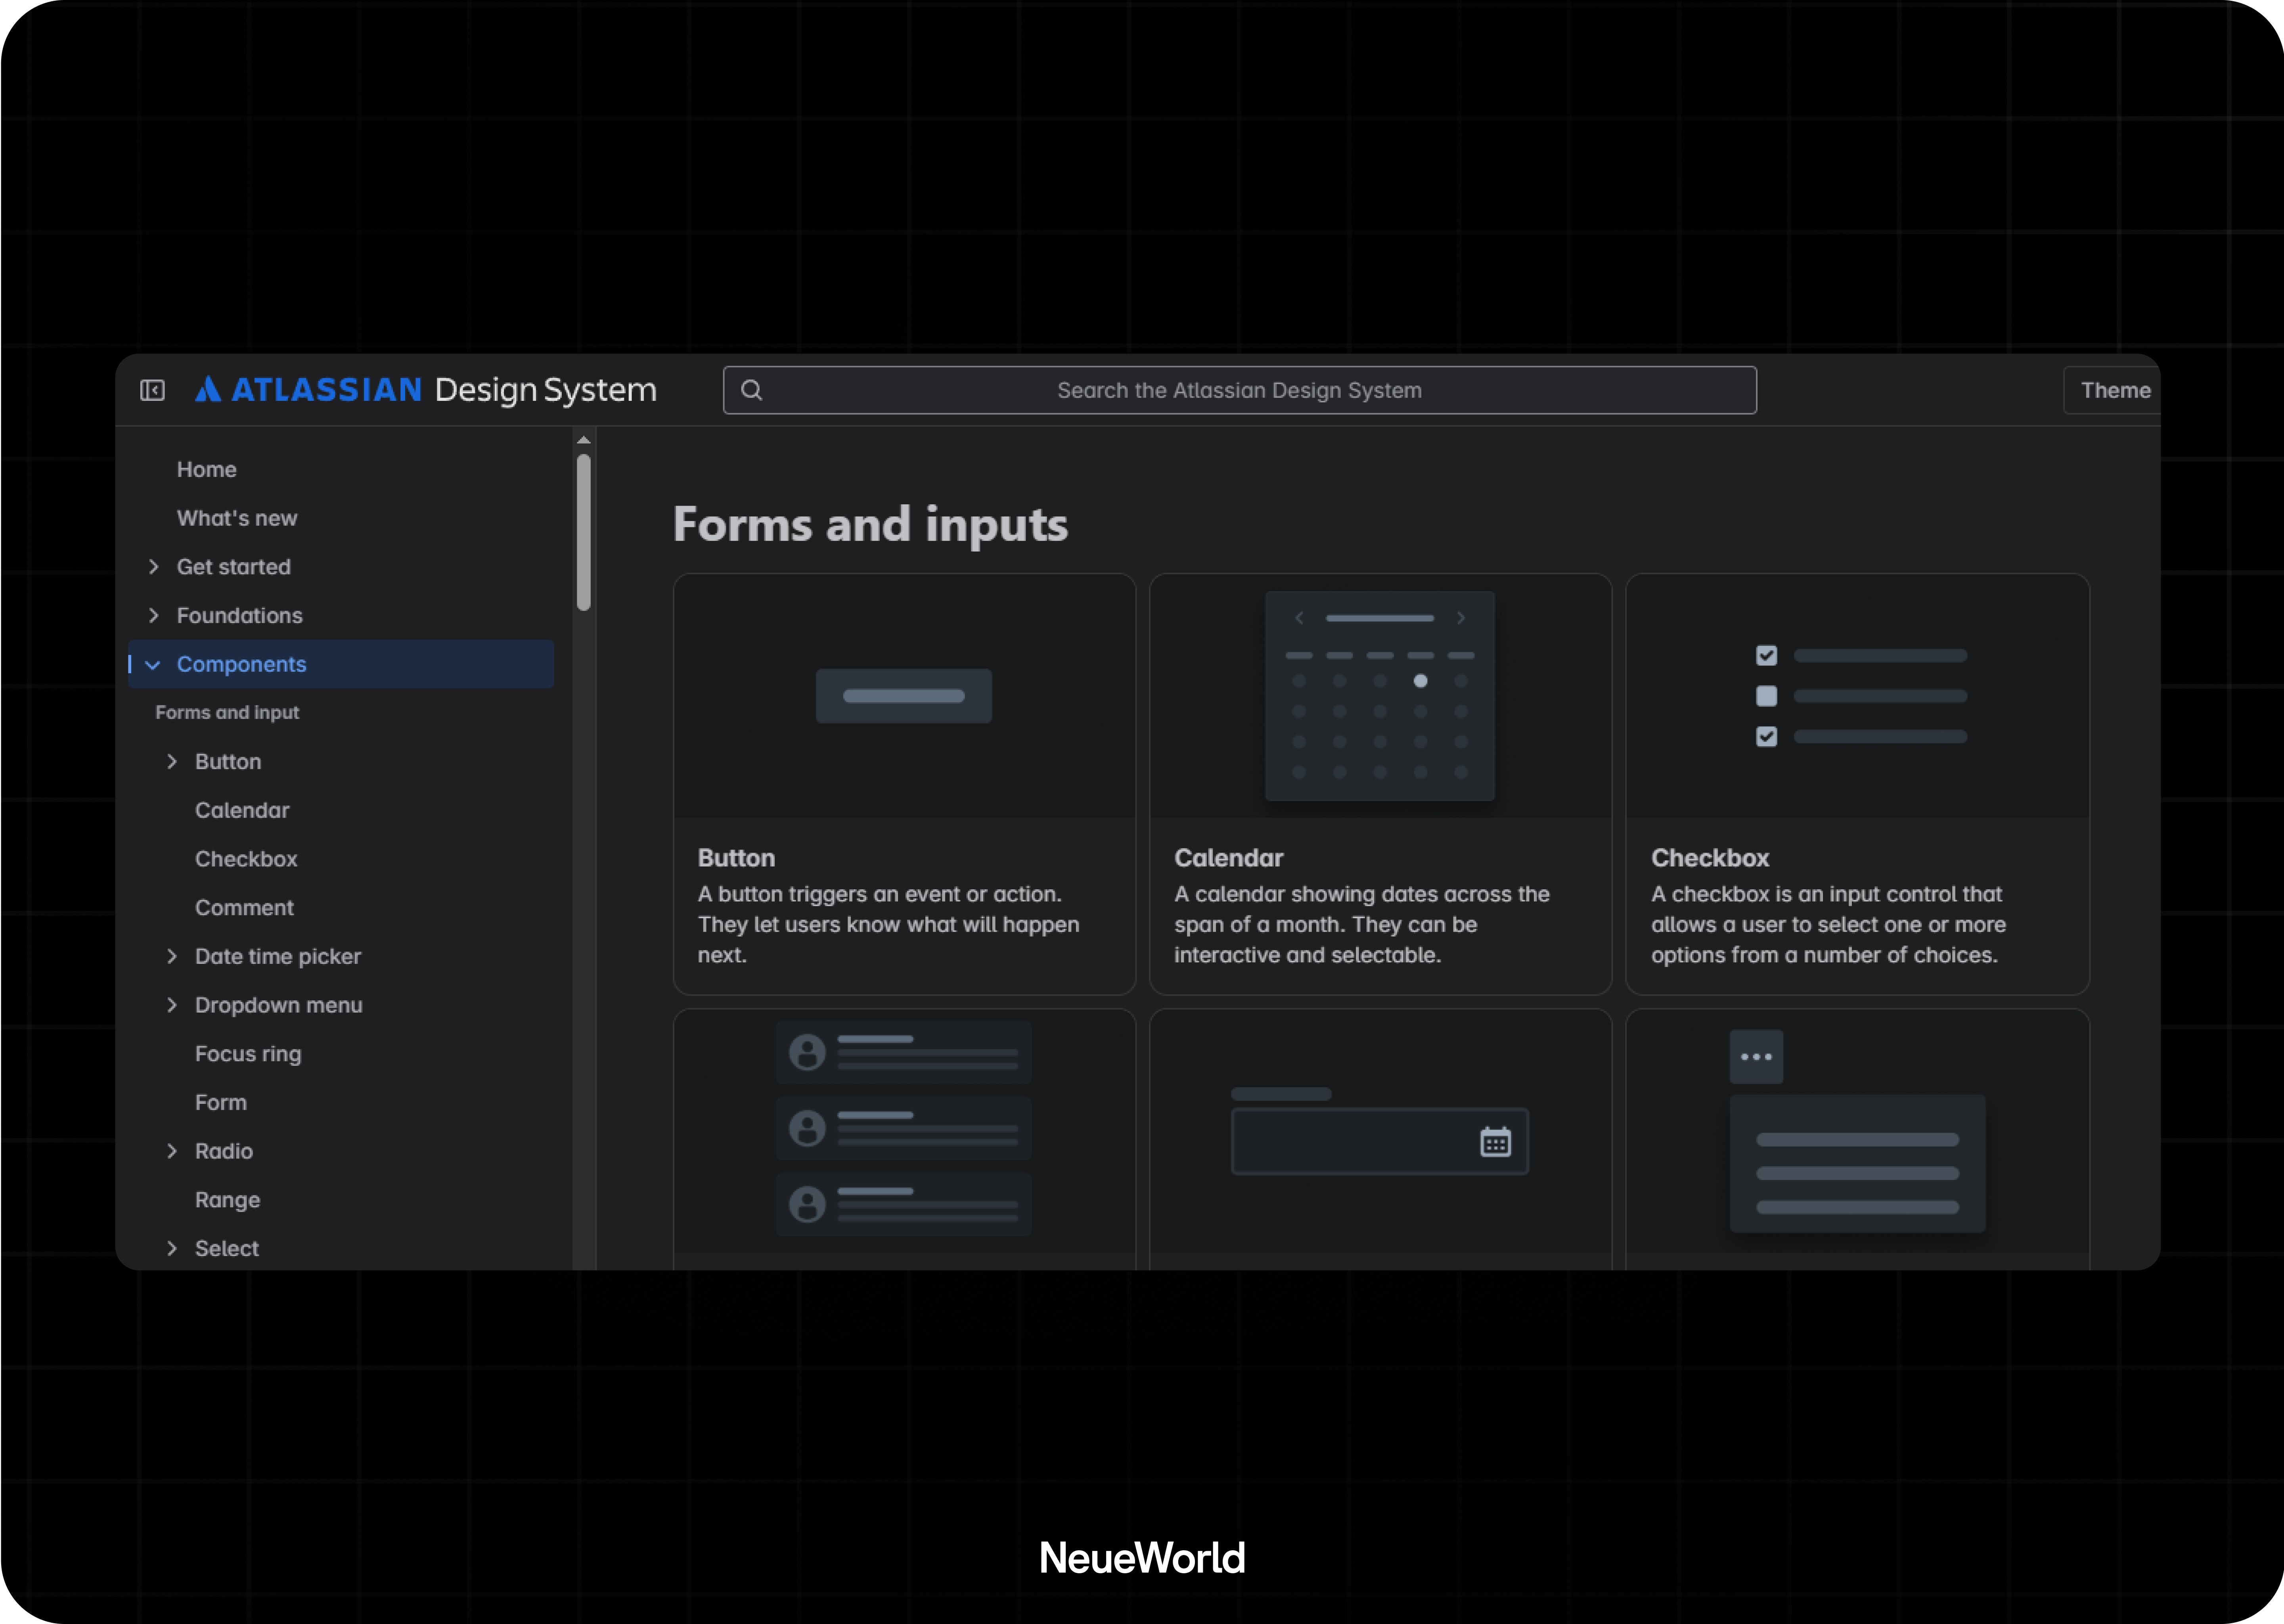Click the Checkbox card title
This screenshot has width=2284, height=1624.
pos(1710,858)
